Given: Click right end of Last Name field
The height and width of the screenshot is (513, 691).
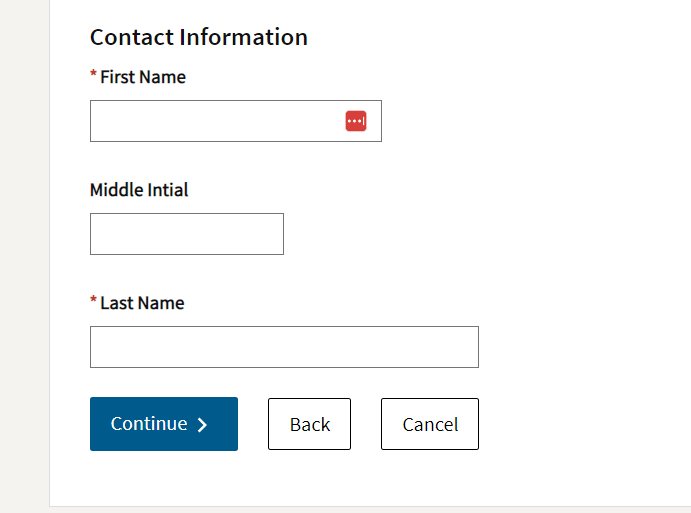Looking at the screenshot, I should point(468,347).
